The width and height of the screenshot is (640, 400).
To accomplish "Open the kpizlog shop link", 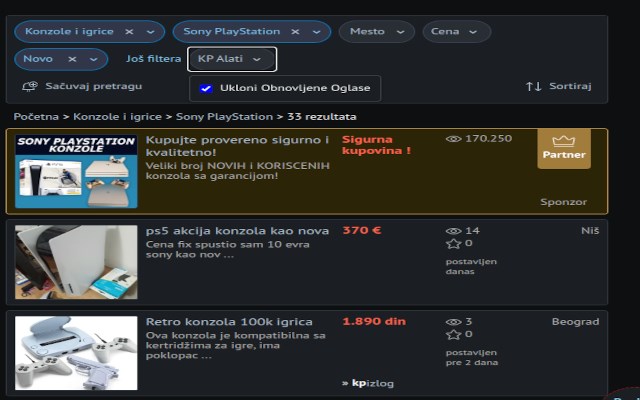I will pos(368,383).
